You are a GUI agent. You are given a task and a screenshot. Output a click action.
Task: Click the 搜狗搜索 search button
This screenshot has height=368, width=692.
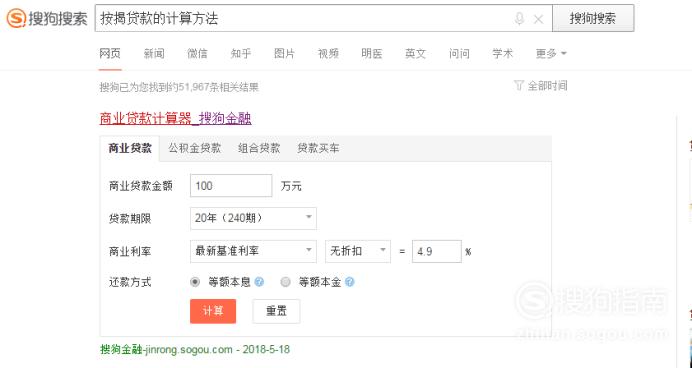pyautogui.click(x=593, y=19)
